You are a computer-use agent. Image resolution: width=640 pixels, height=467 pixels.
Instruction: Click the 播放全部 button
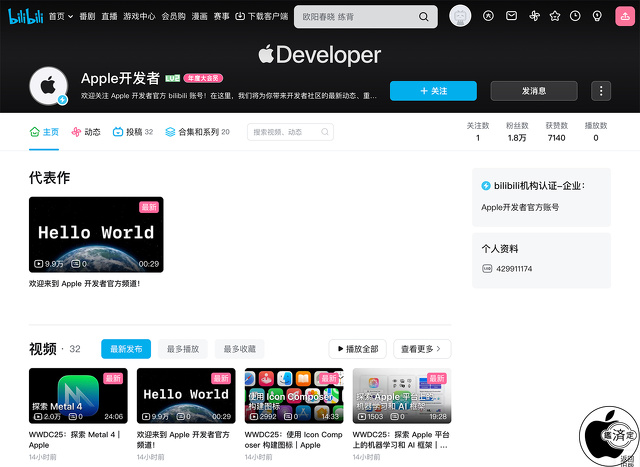[x=358, y=349]
